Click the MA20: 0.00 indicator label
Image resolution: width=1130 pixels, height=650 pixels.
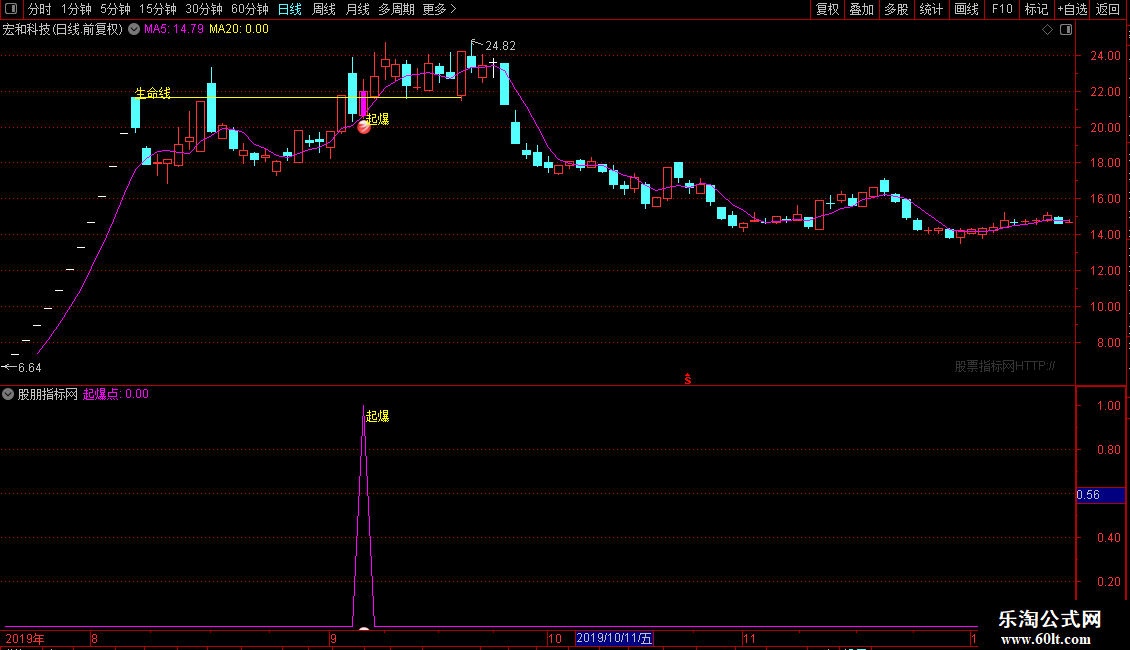pos(239,29)
